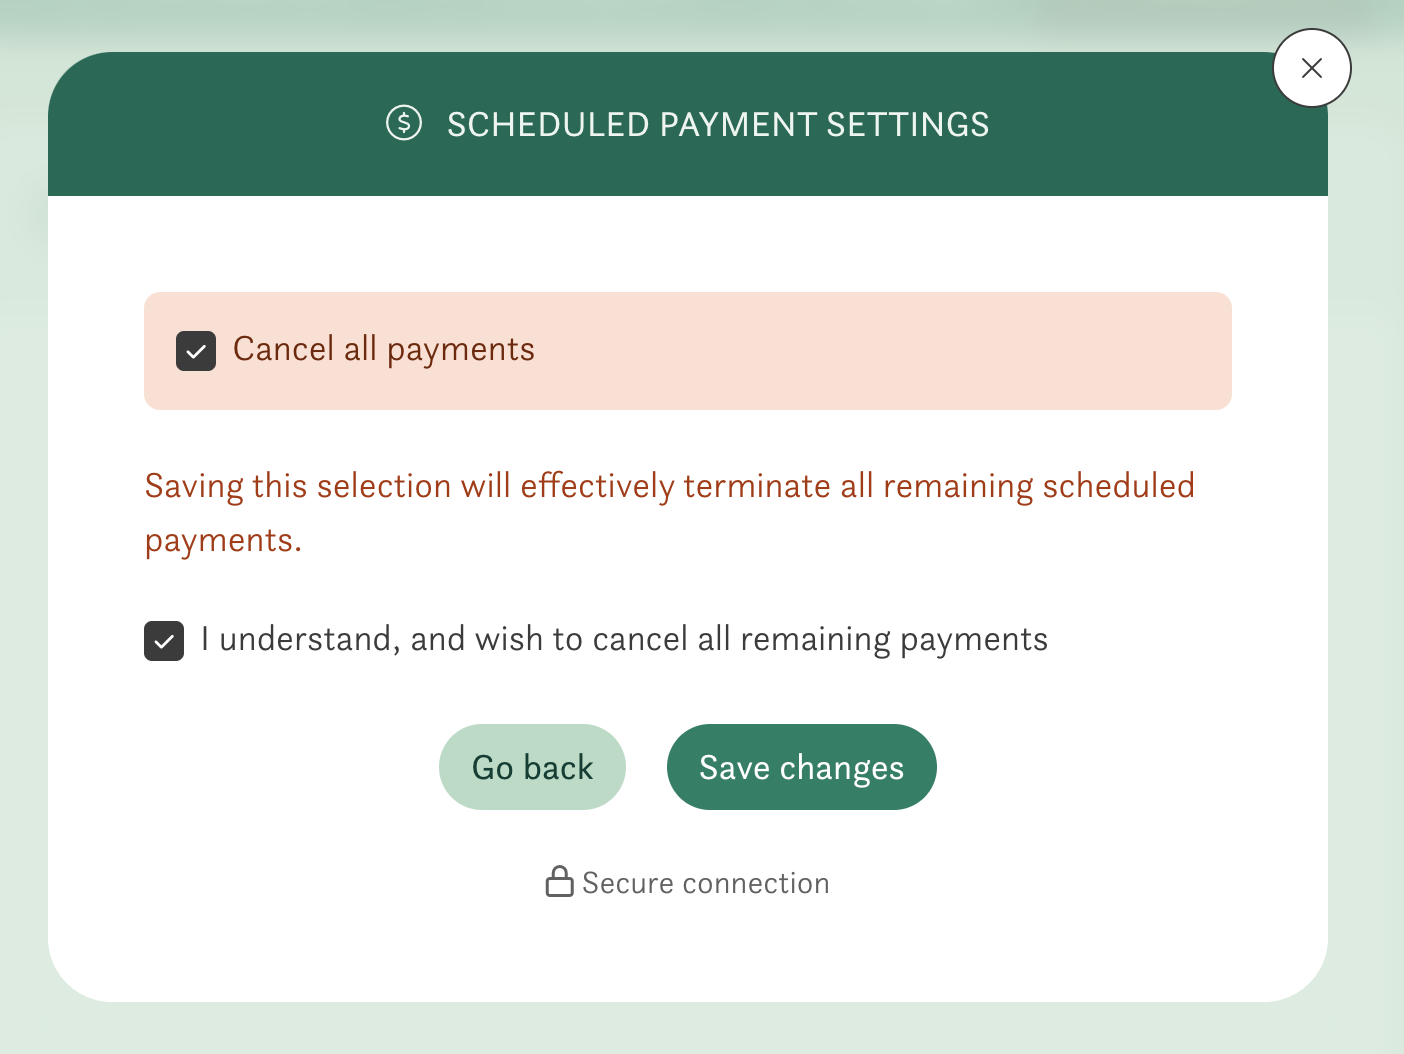Click the word payments ending the warning

222,541
